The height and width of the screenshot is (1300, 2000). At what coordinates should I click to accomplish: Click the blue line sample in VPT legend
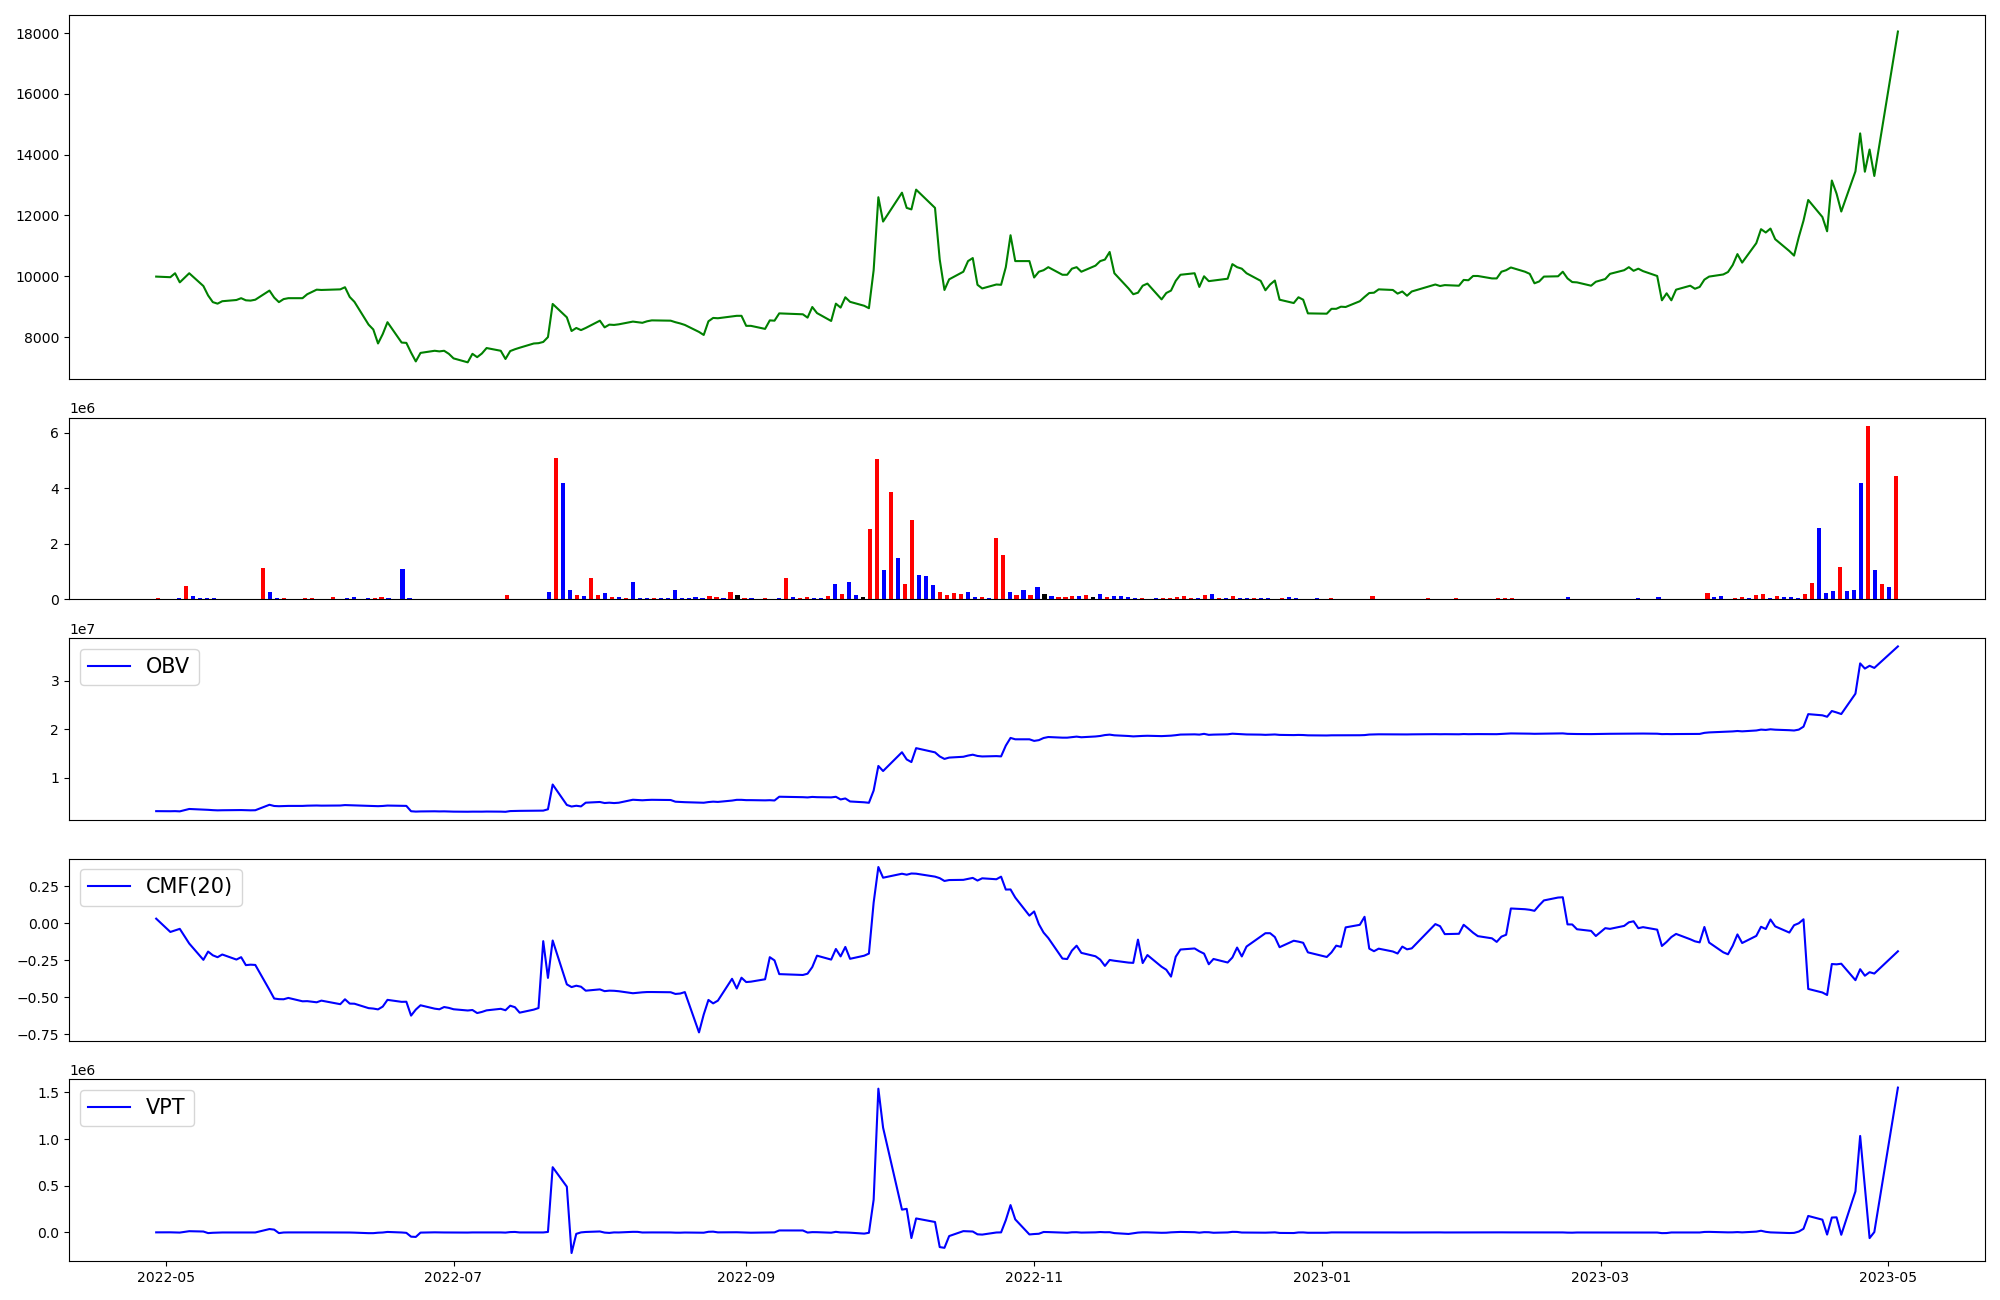[x=110, y=1107]
